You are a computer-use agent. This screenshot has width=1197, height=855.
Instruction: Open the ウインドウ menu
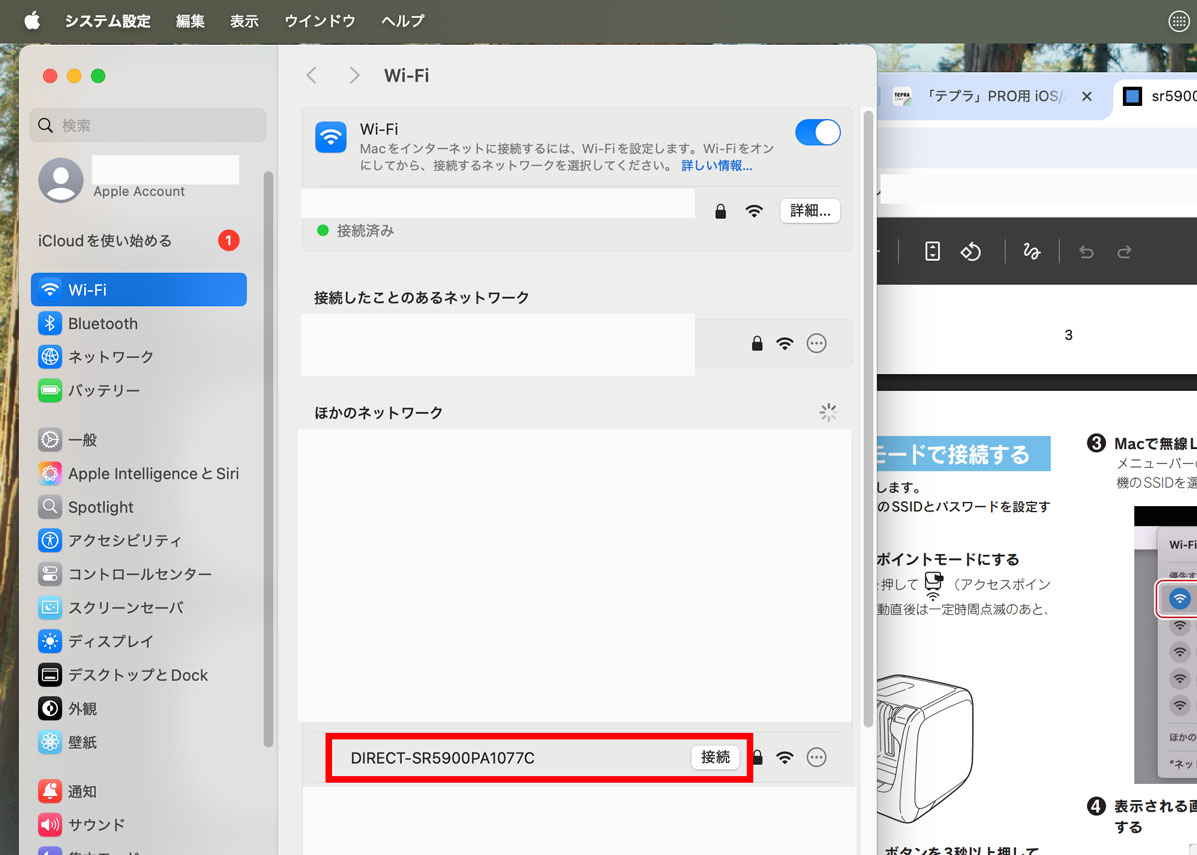(320, 21)
